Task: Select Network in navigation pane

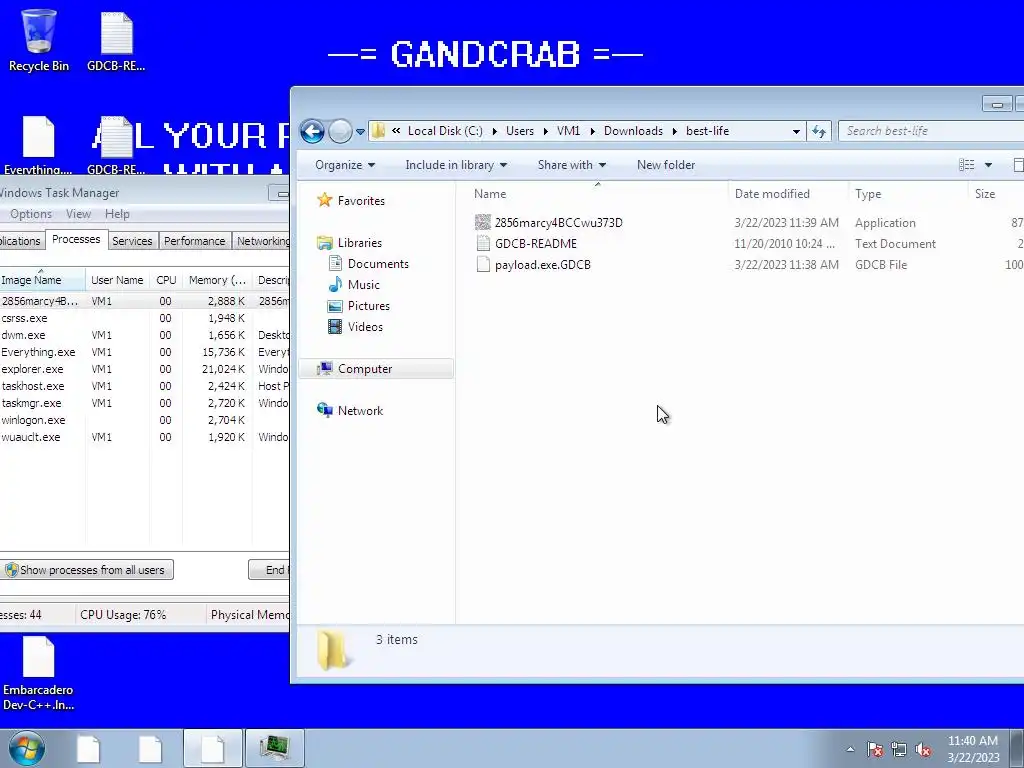Action: 350,411
